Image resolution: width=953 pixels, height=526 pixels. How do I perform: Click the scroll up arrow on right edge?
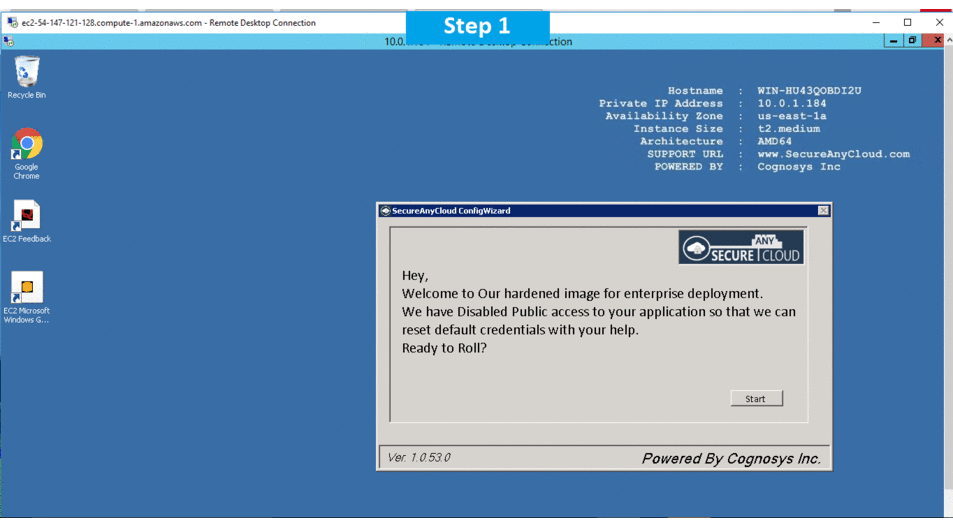tap(949, 41)
